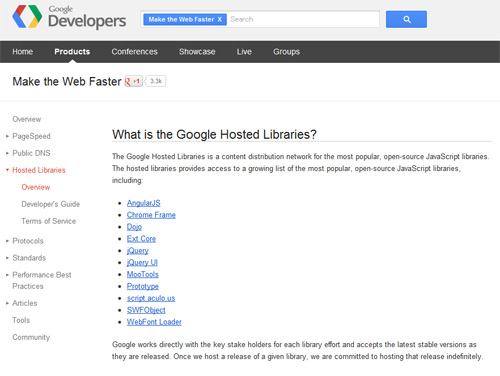
Task: Follow the WebFont Loader library link
Action: click(x=154, y=322)
